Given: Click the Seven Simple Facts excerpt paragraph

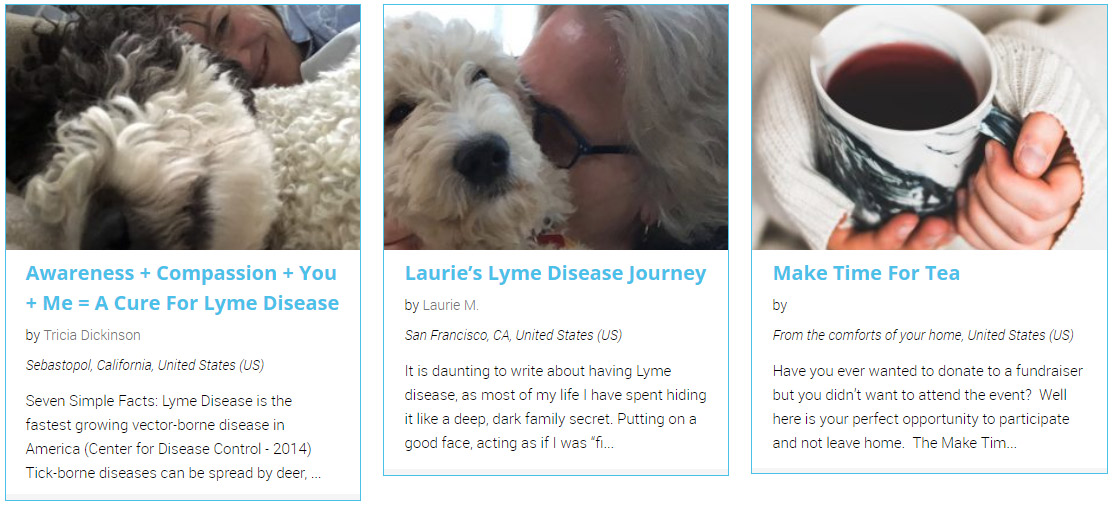Looking at the screenshot, I should coord(174,438).
